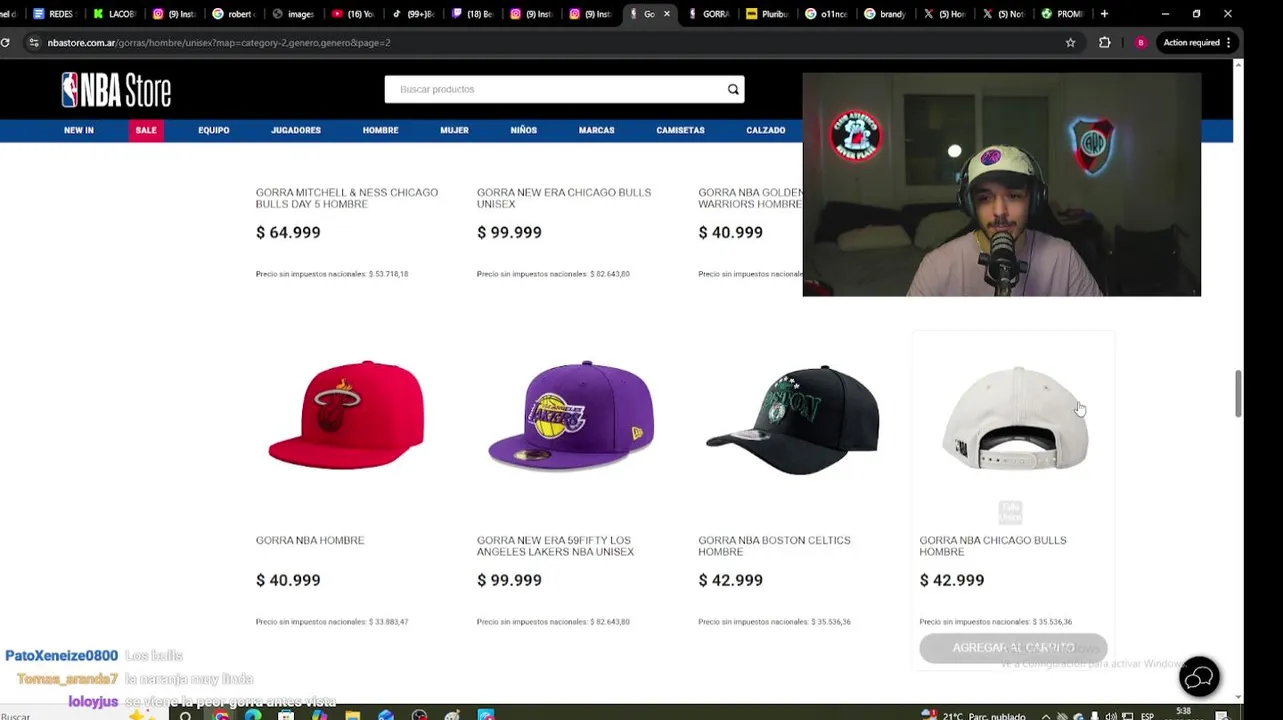Open Gorra NBA Chicago Bulls Hombre title

pos(993,546)
